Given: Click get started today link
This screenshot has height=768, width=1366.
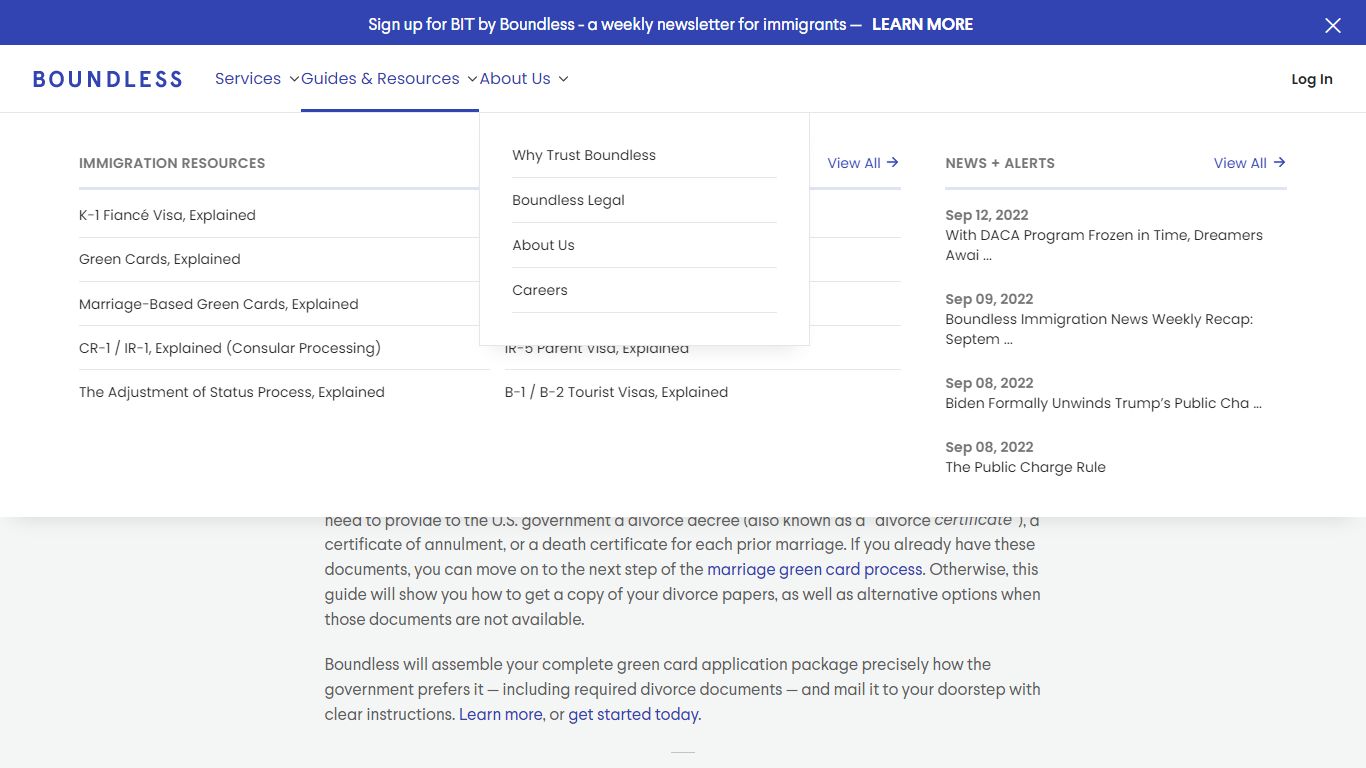Looking at the screenshot, I should (634, 714).
